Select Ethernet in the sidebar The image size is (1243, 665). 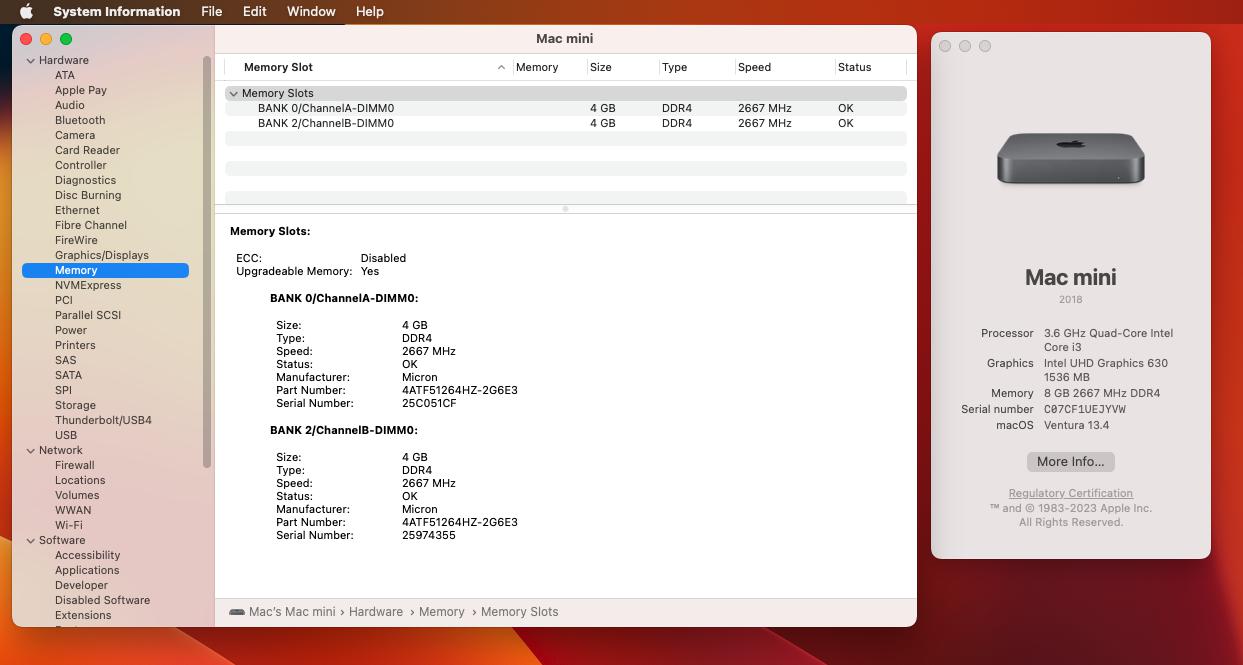click(77, 210)
